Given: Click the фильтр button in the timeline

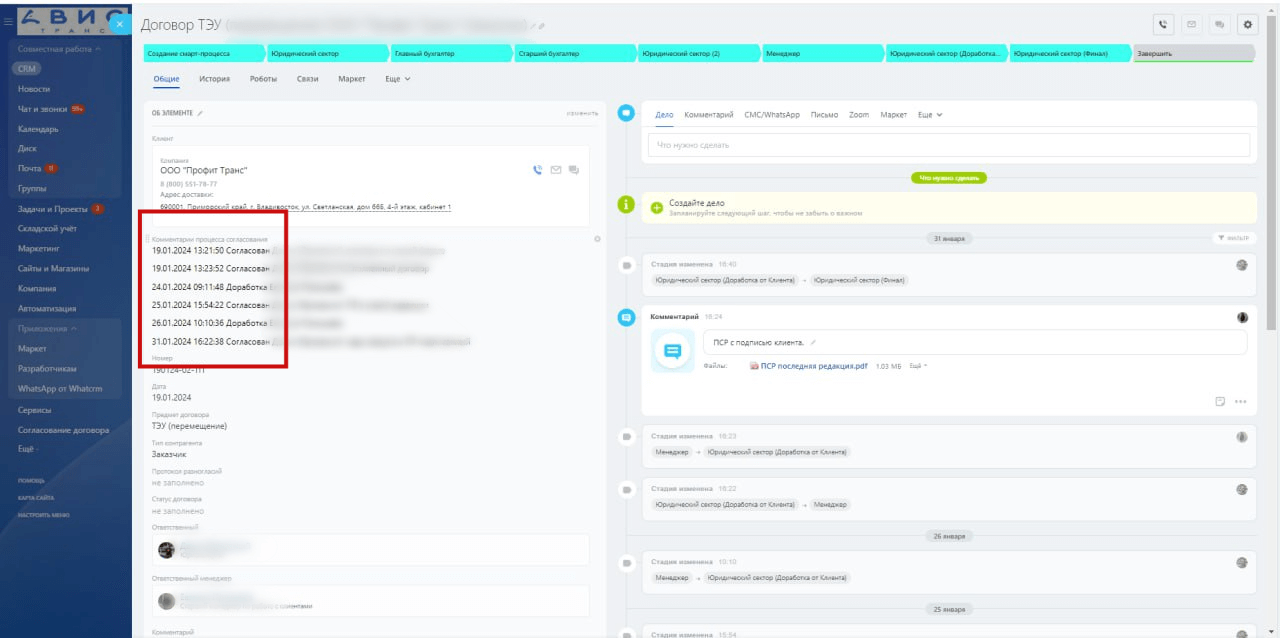Looking at the screenshot, I should [1231, 238].
